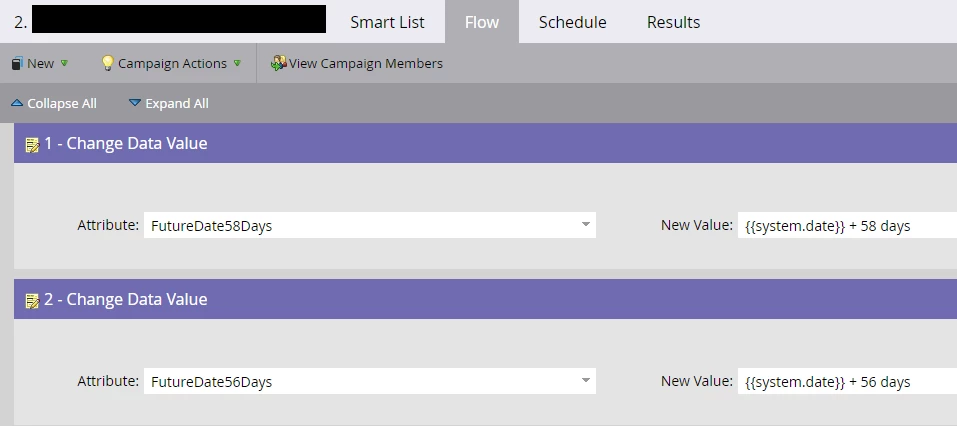Go to the Schedule tab

[572, 22]
